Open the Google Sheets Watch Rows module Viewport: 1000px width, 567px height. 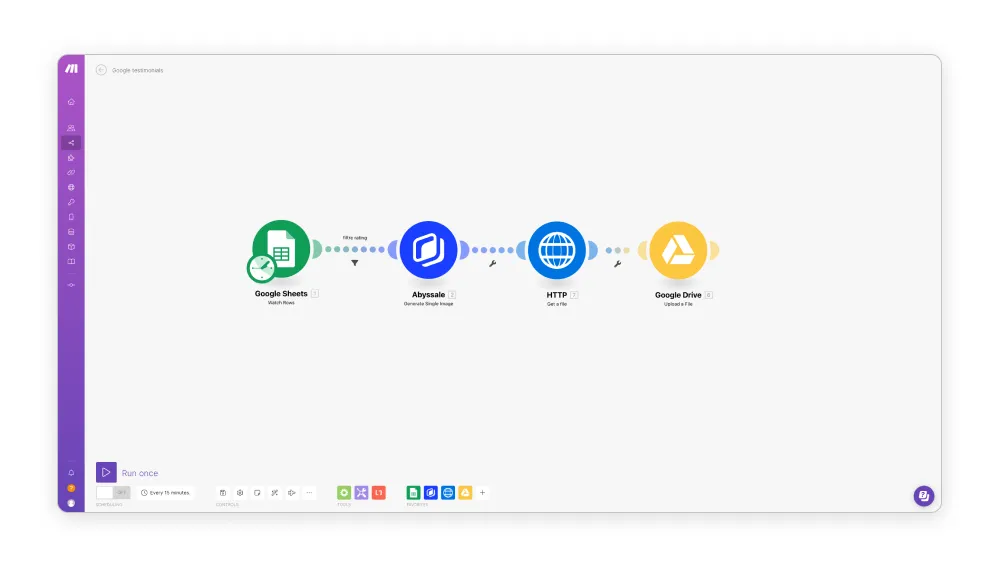point(281,249)
